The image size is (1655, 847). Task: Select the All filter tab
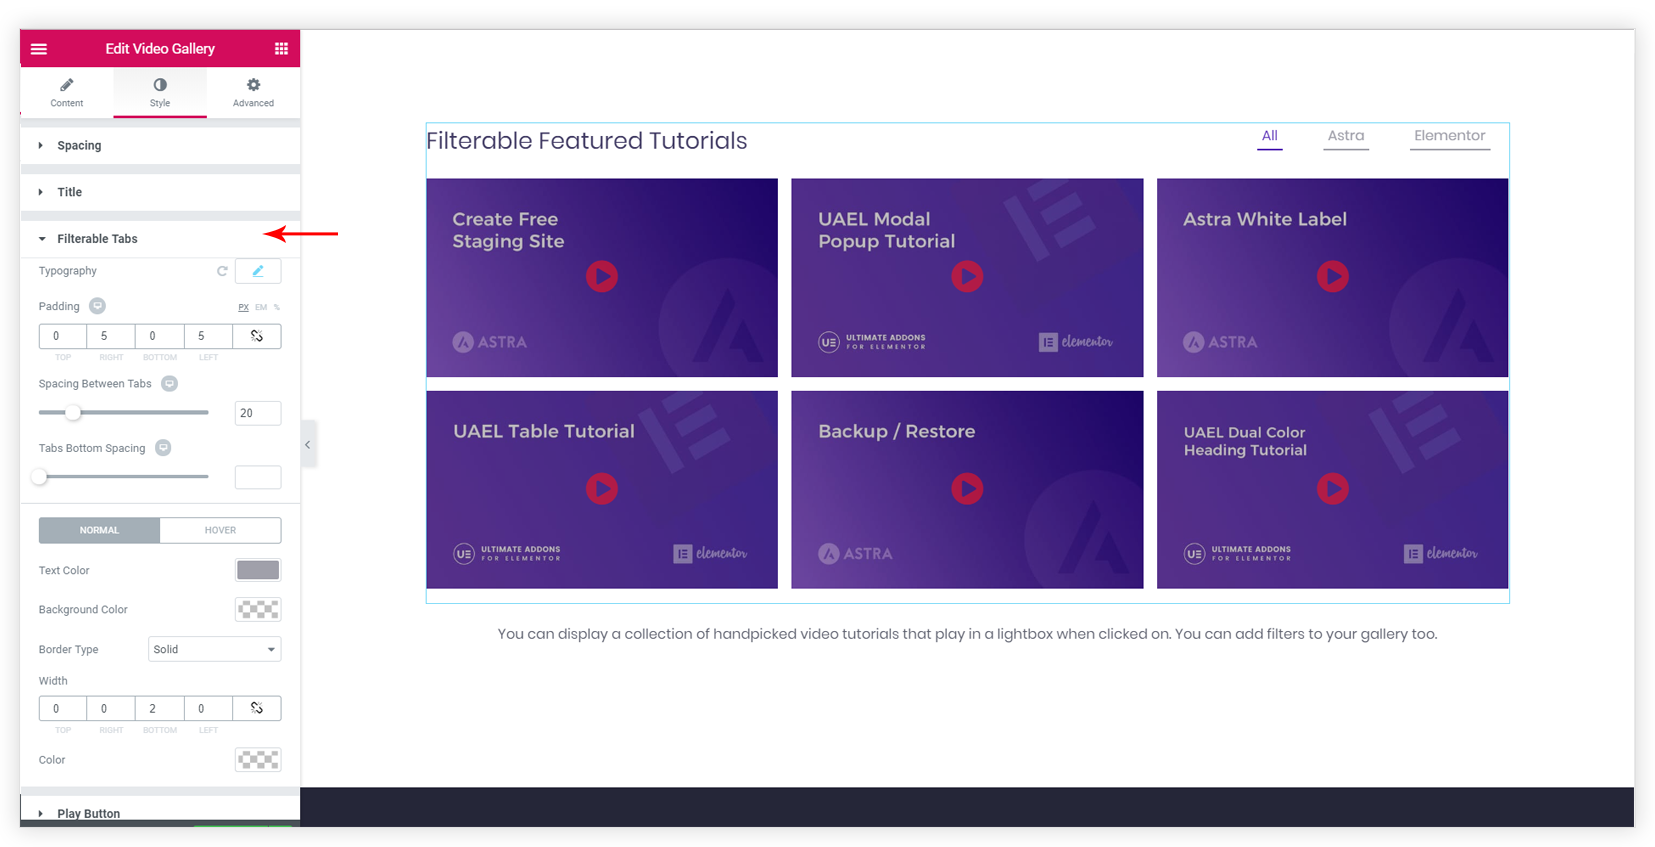(x=1269, y=137)
